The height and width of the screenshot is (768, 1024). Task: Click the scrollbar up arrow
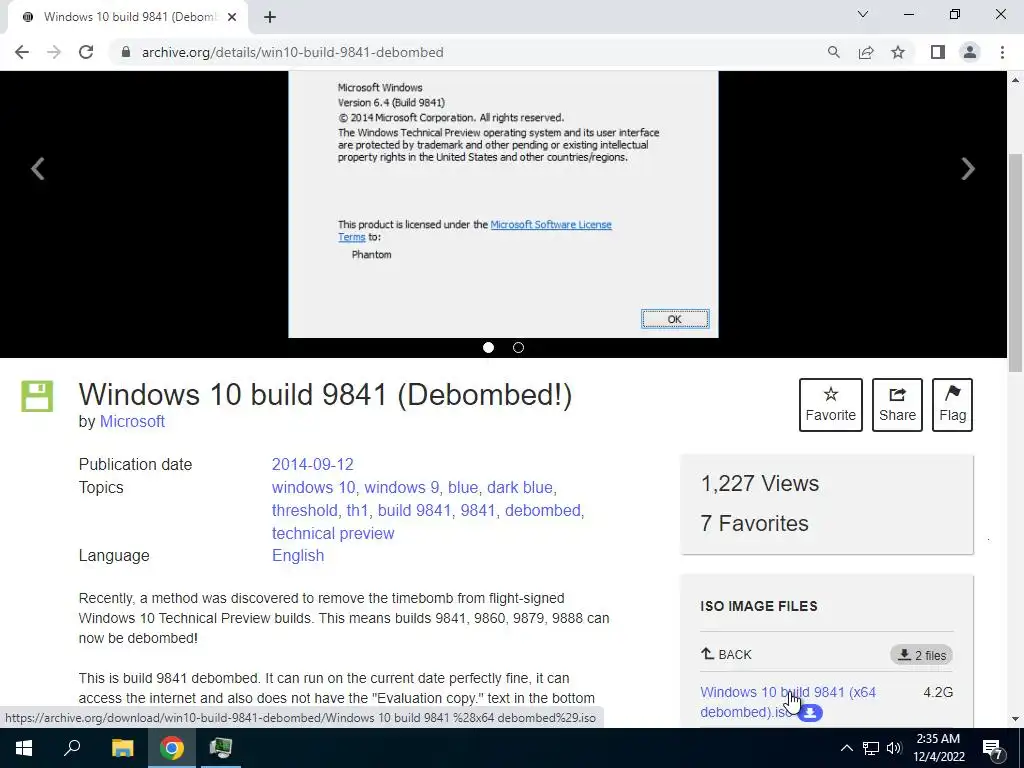pyautogui.click(x=1016, y=80)
